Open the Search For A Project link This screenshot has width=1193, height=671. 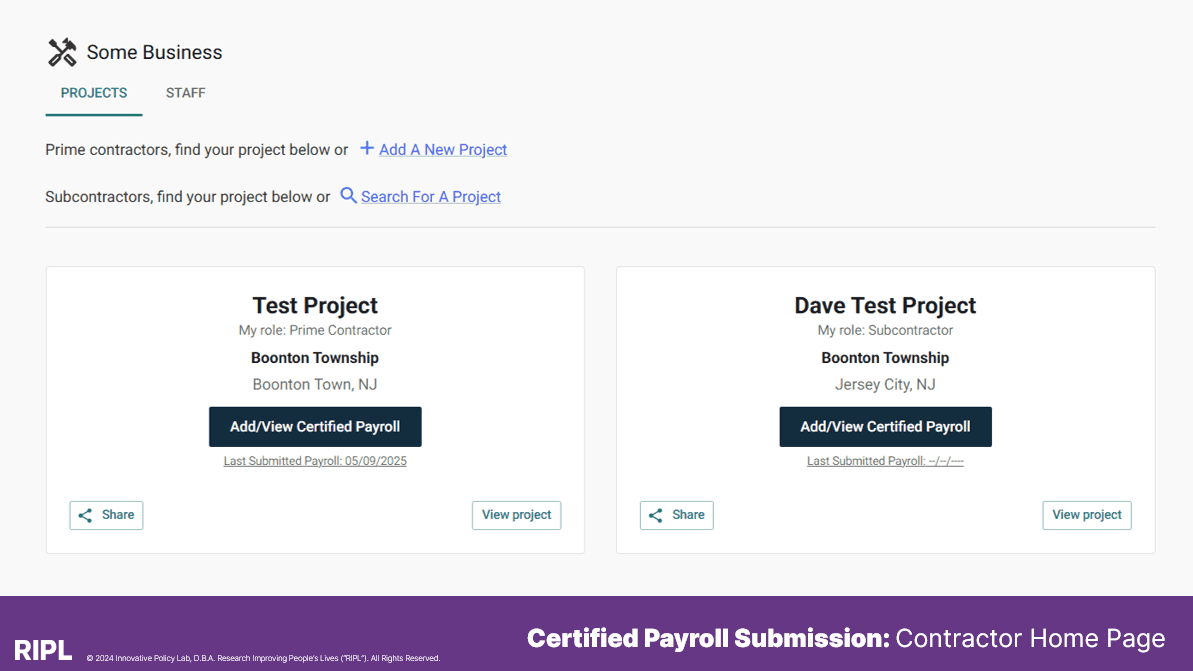431,197
